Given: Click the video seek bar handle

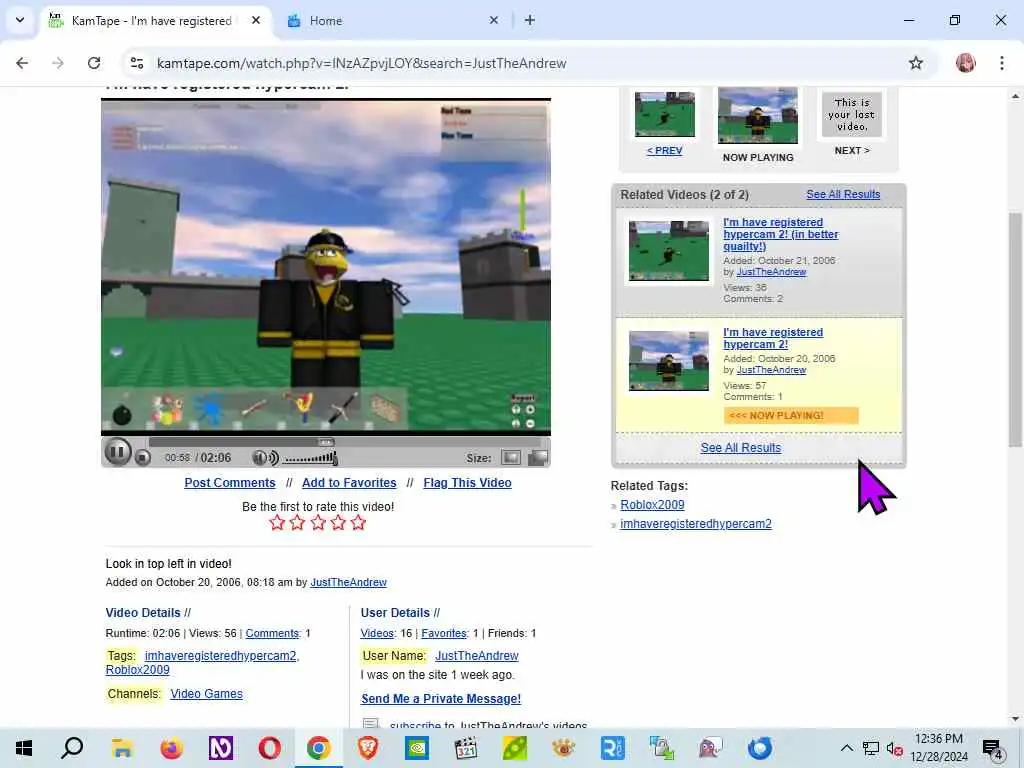Looking at the screenshot, I should (x=326, y=442).
